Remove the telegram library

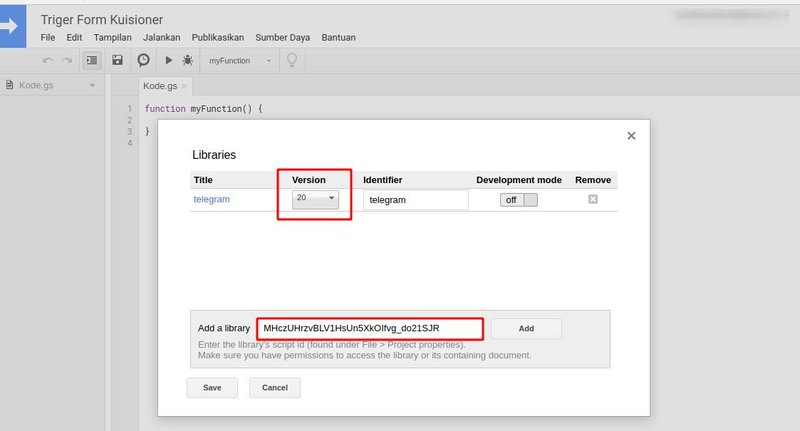pos(592,200)
